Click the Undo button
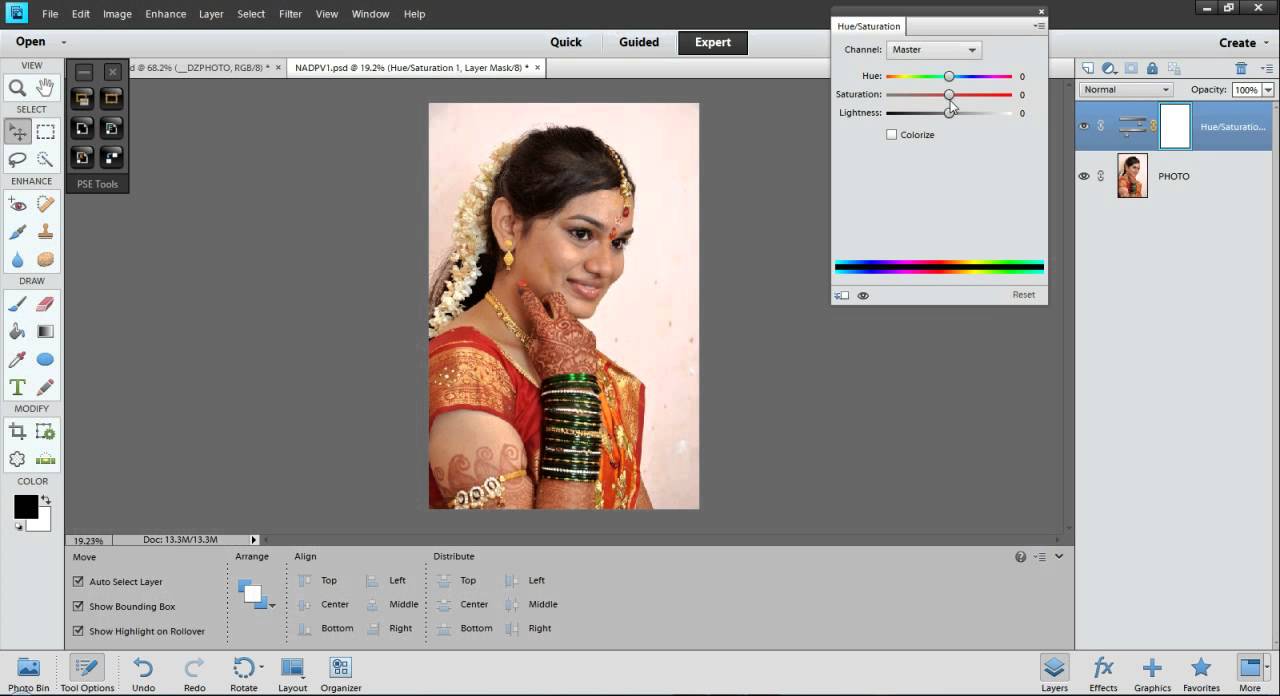 (143, 674)
